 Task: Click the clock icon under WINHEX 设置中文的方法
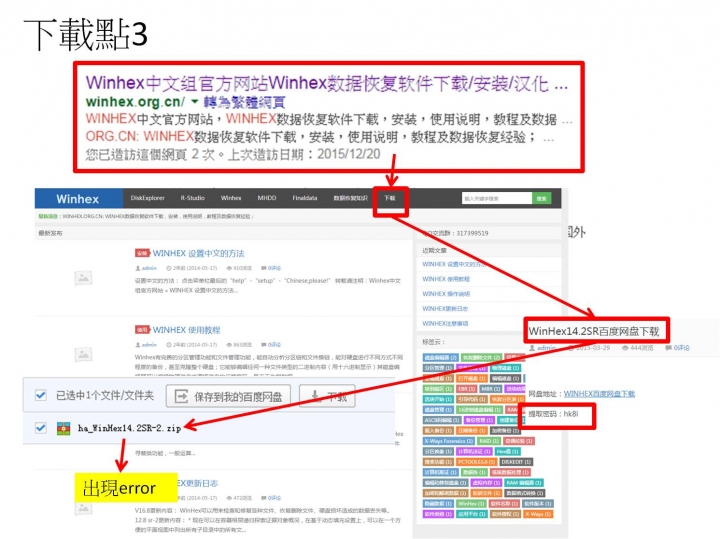tap(169, 268)
